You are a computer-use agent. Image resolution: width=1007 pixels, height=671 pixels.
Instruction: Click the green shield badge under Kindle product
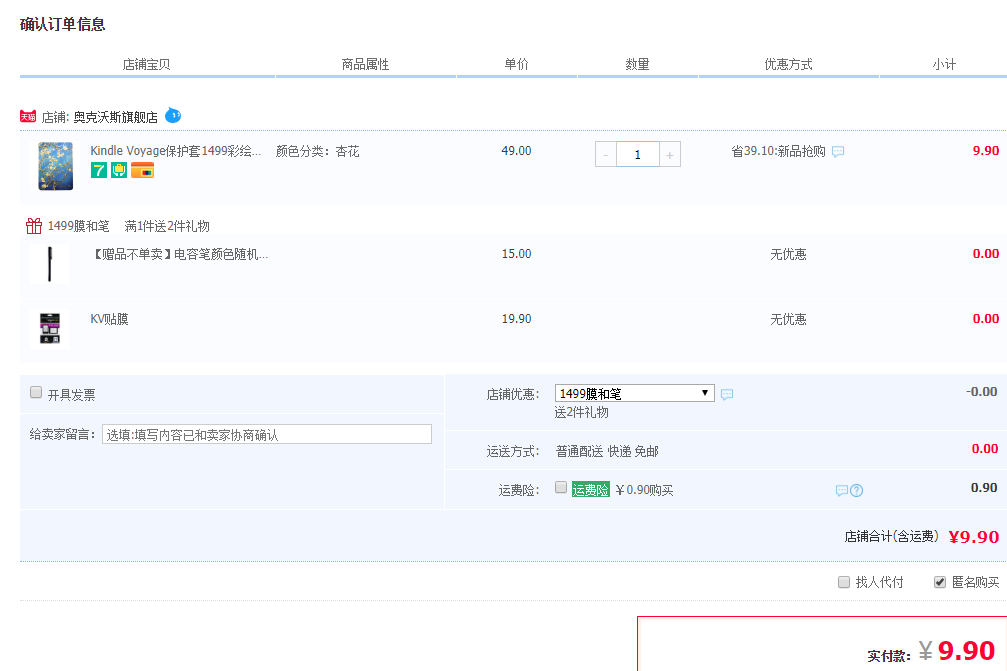[x=119, y=170]
